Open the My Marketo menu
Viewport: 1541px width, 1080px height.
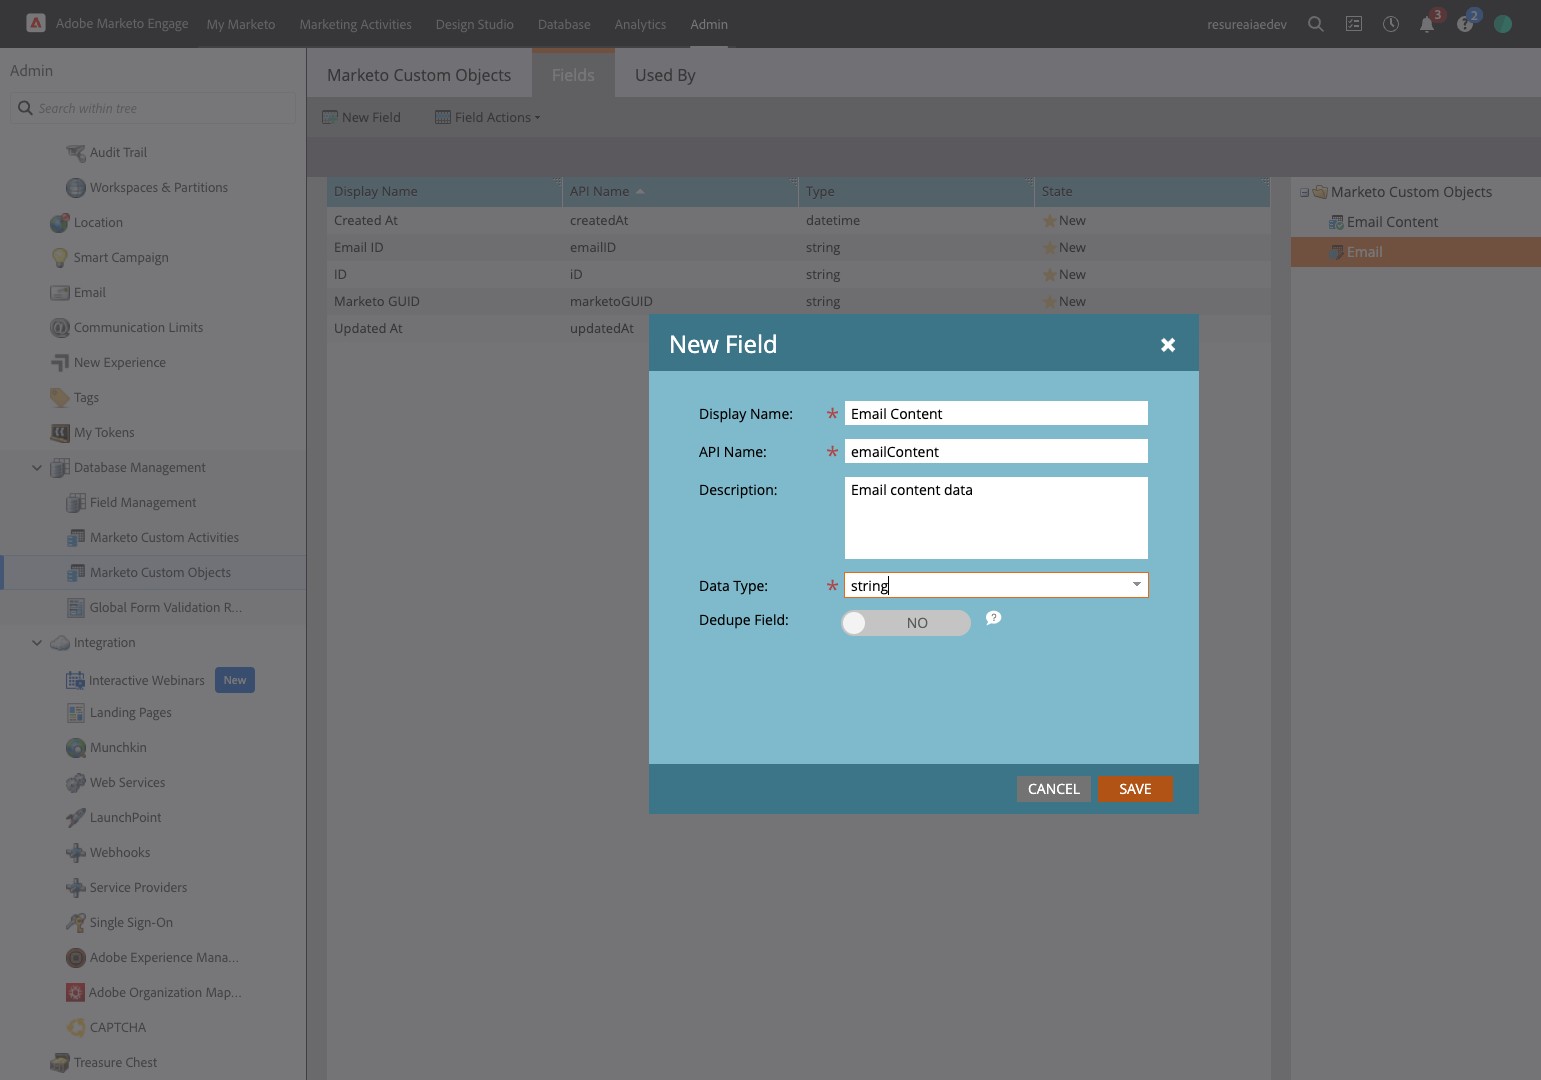(241, 24)
